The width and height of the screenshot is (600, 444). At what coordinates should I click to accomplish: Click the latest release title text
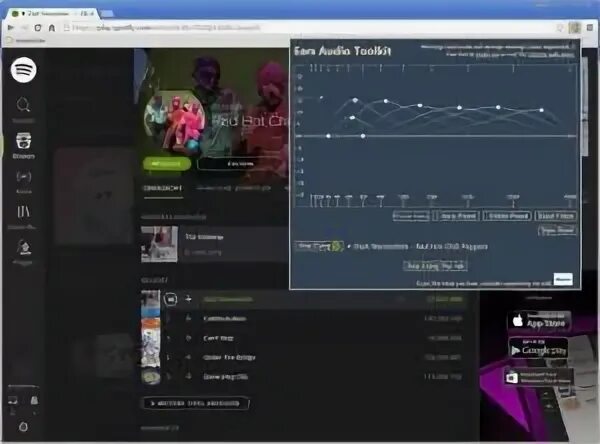click(x=205, y=237)
